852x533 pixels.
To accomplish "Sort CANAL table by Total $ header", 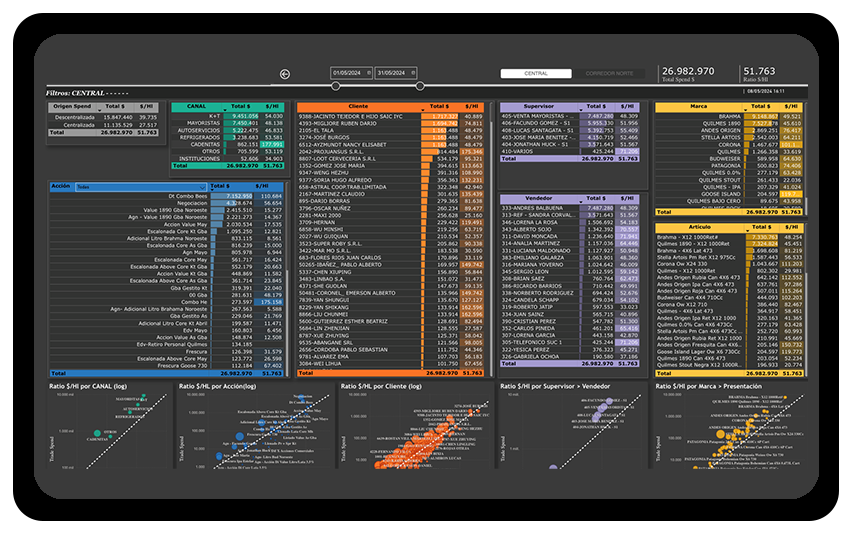I will [241, 106].
